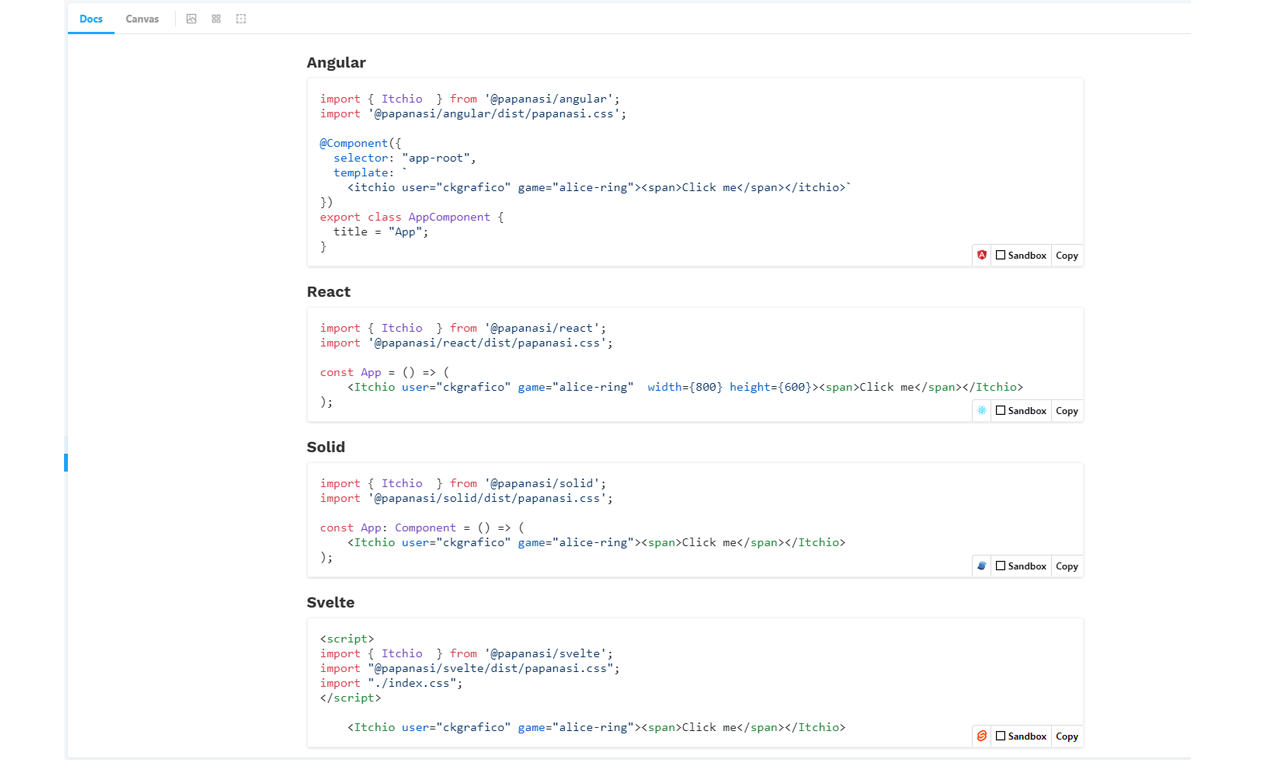The width and height of the screenshot is (1270, 760).
Task: Toggle the background image toolbar icon
Action: click(191, 19)
